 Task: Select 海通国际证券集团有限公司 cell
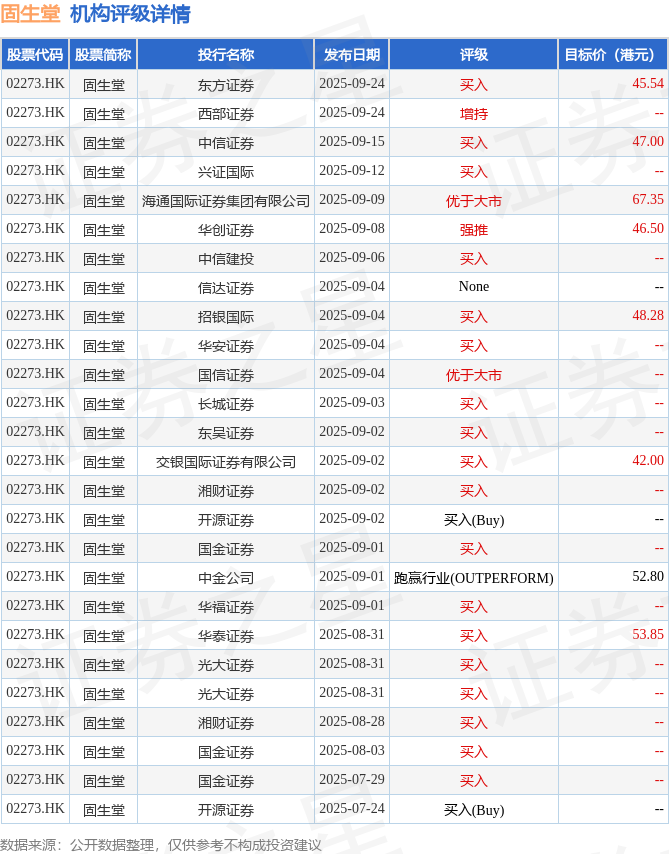click(x=226, y=200)
